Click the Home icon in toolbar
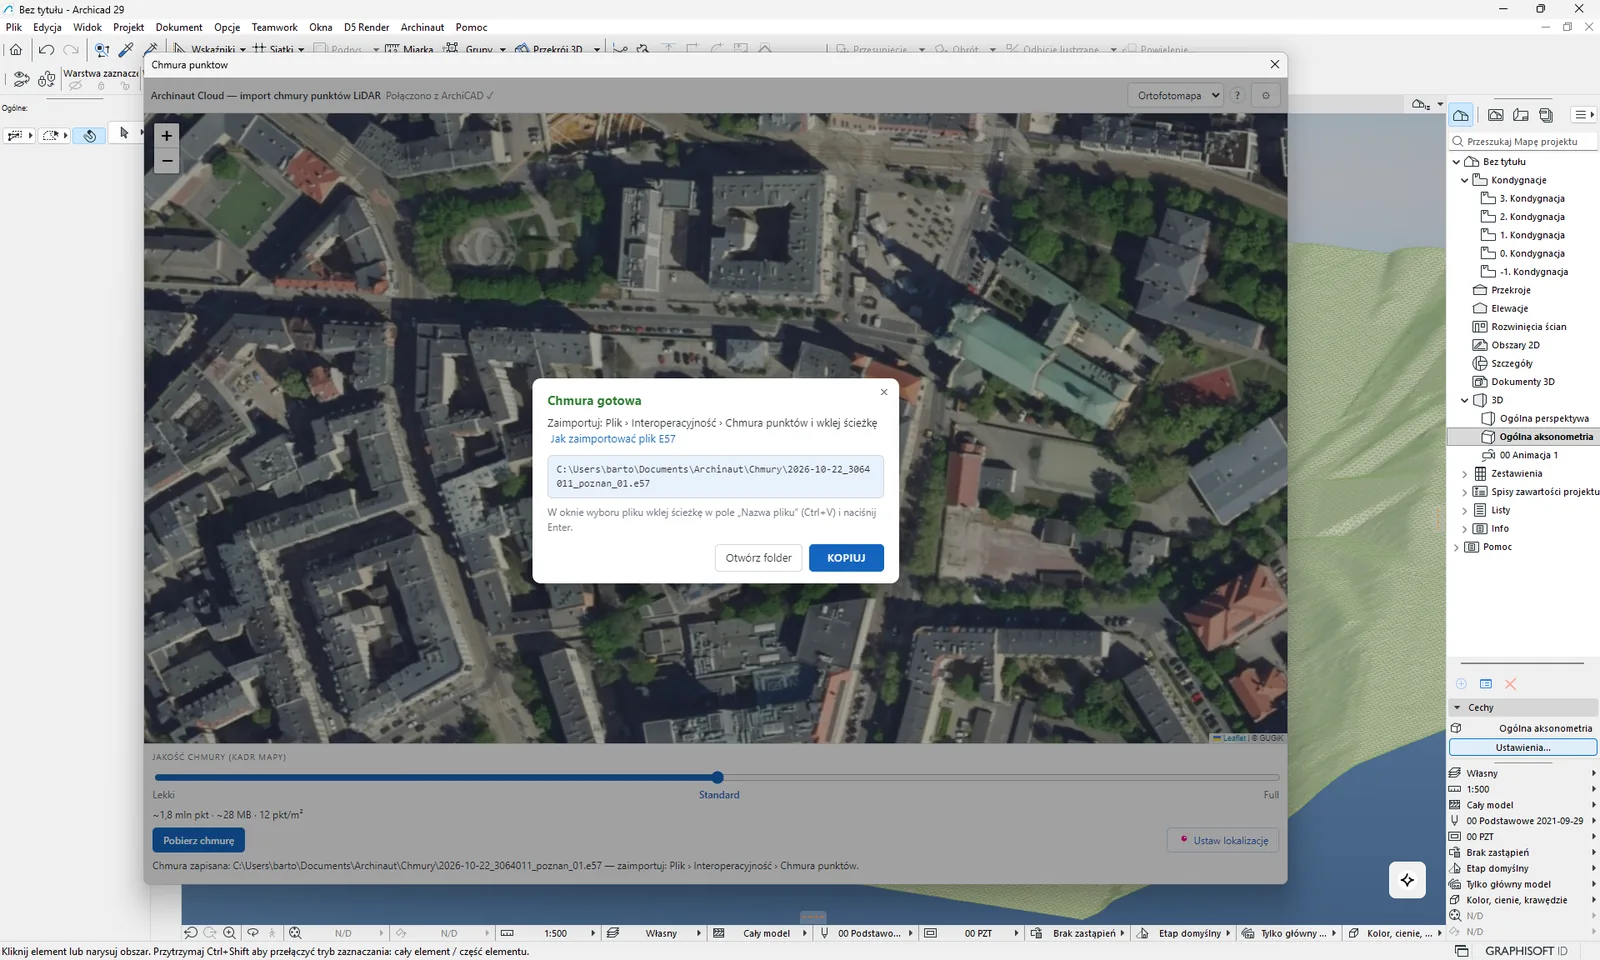 [x=16, y=49]
